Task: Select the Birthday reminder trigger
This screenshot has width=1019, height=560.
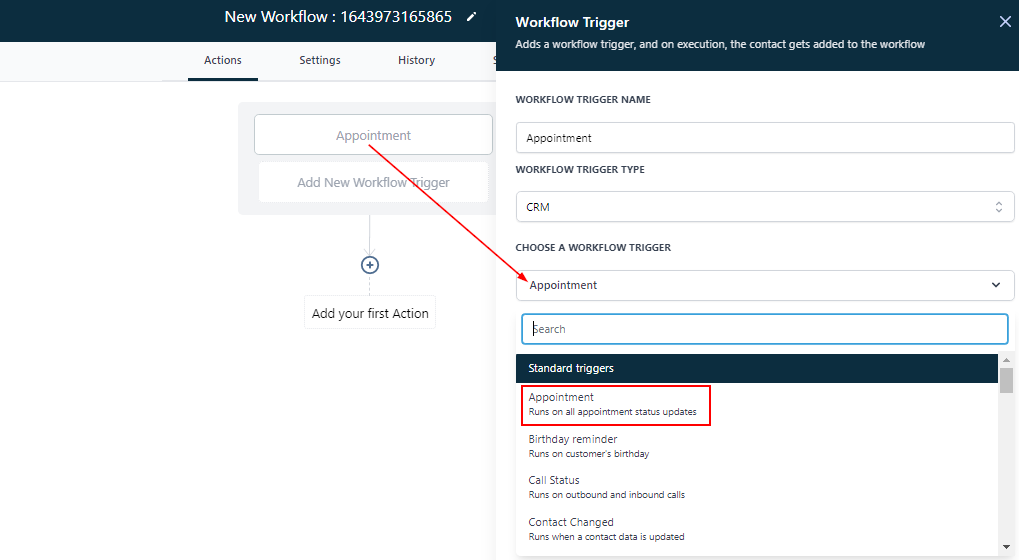Action: pos(588,446)
